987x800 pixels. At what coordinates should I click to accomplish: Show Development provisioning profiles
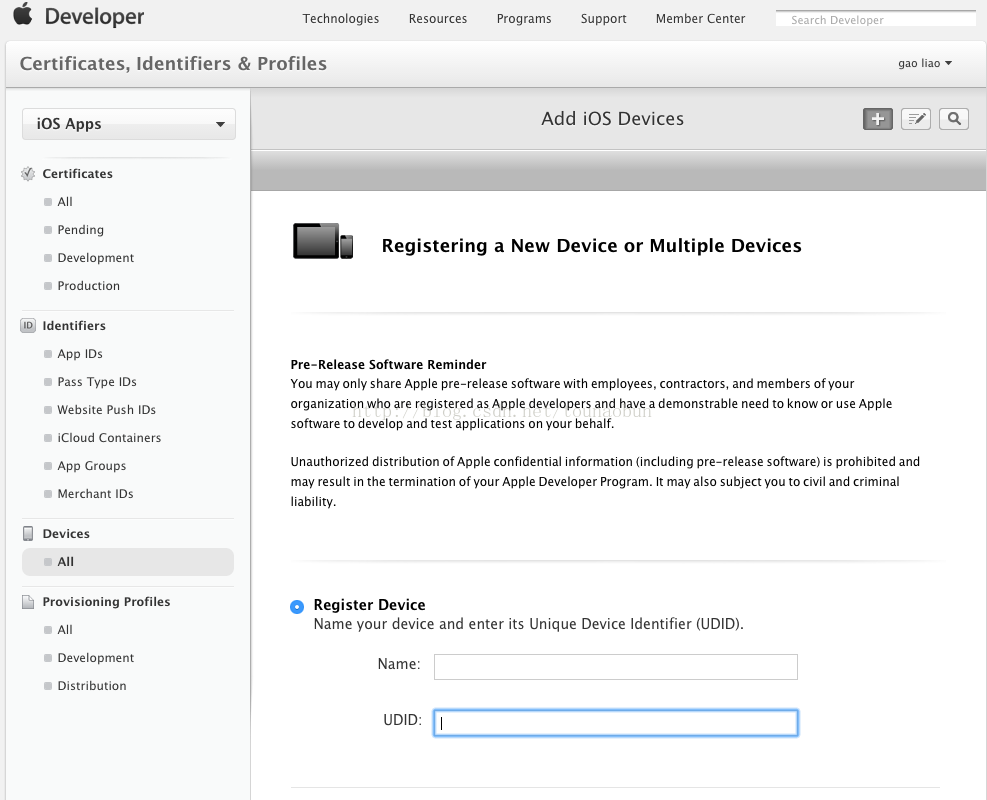click(96, 658)
